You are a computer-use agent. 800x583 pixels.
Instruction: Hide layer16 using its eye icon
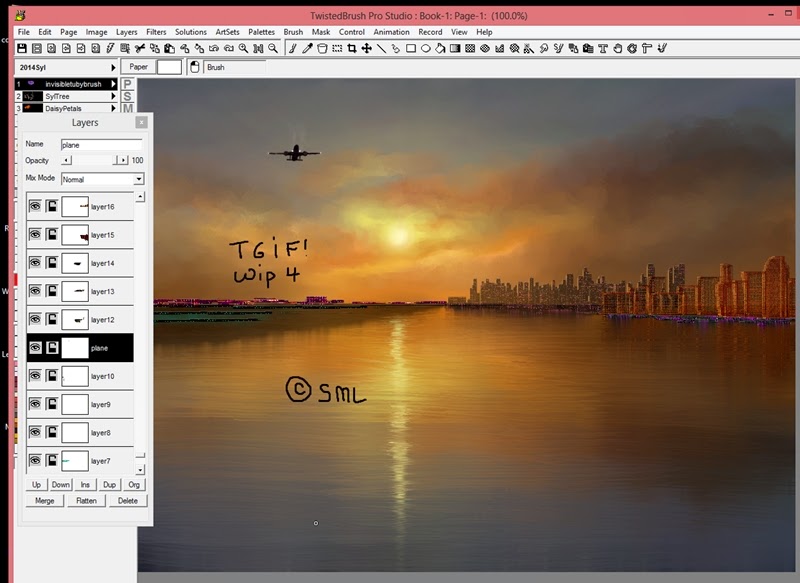click(35, 206)
